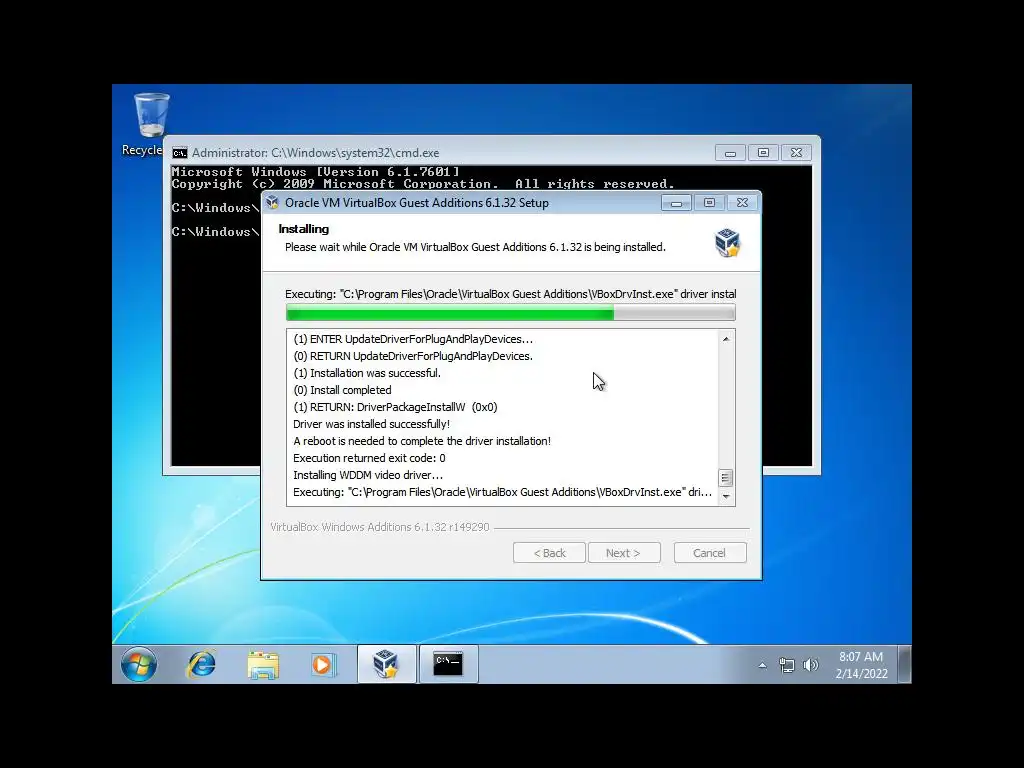This screenshot has width=1024, height=768.
Task: Click the log scrollbar up arrow
Action: [x=726, y=339]
